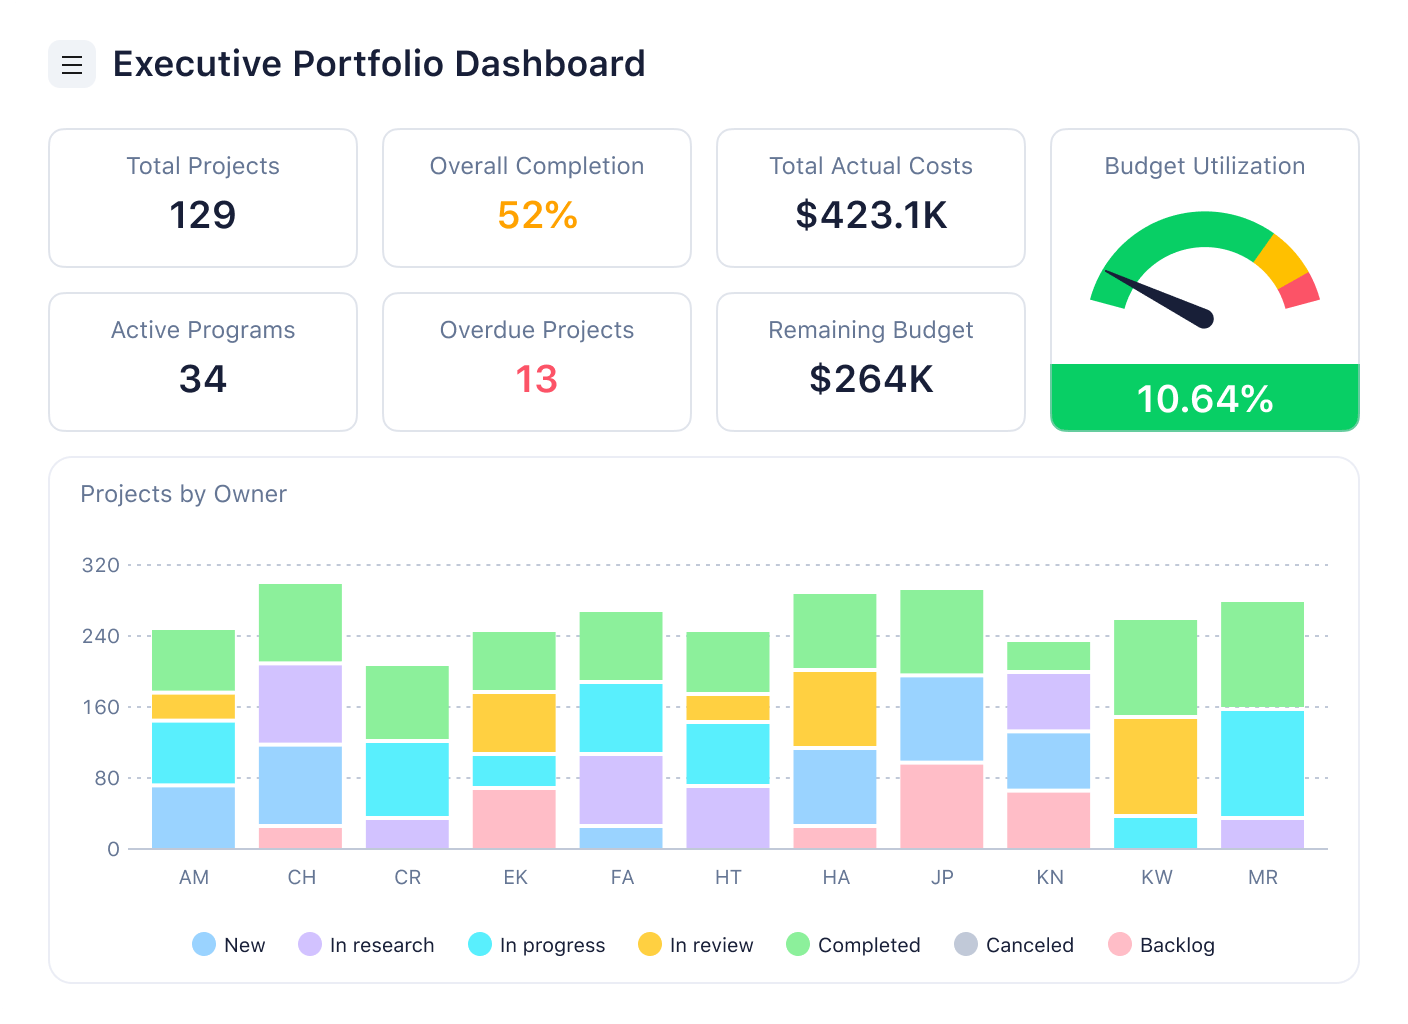Hide the Canceled series in legend
Screen dimensions: 1408x1024
[x=1013, y=945]
